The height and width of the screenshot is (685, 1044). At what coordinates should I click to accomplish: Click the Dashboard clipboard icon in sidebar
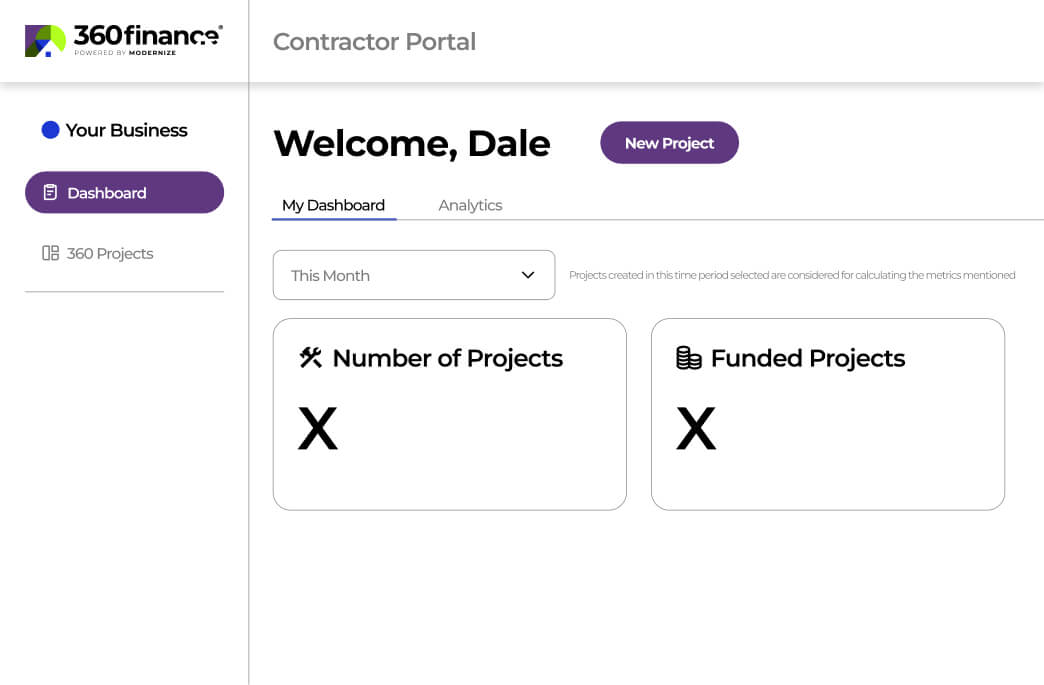point(50,193)
